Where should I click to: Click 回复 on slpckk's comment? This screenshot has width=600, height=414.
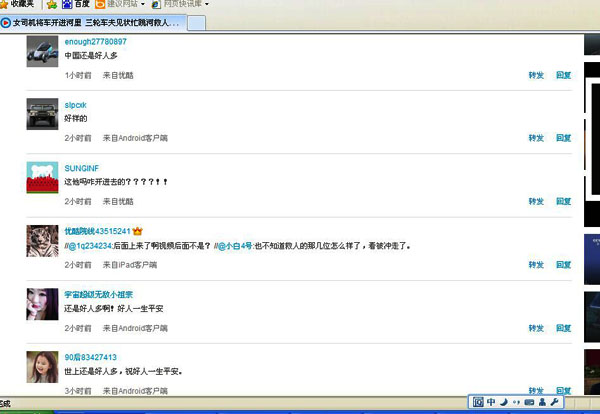tap(564, 138)
